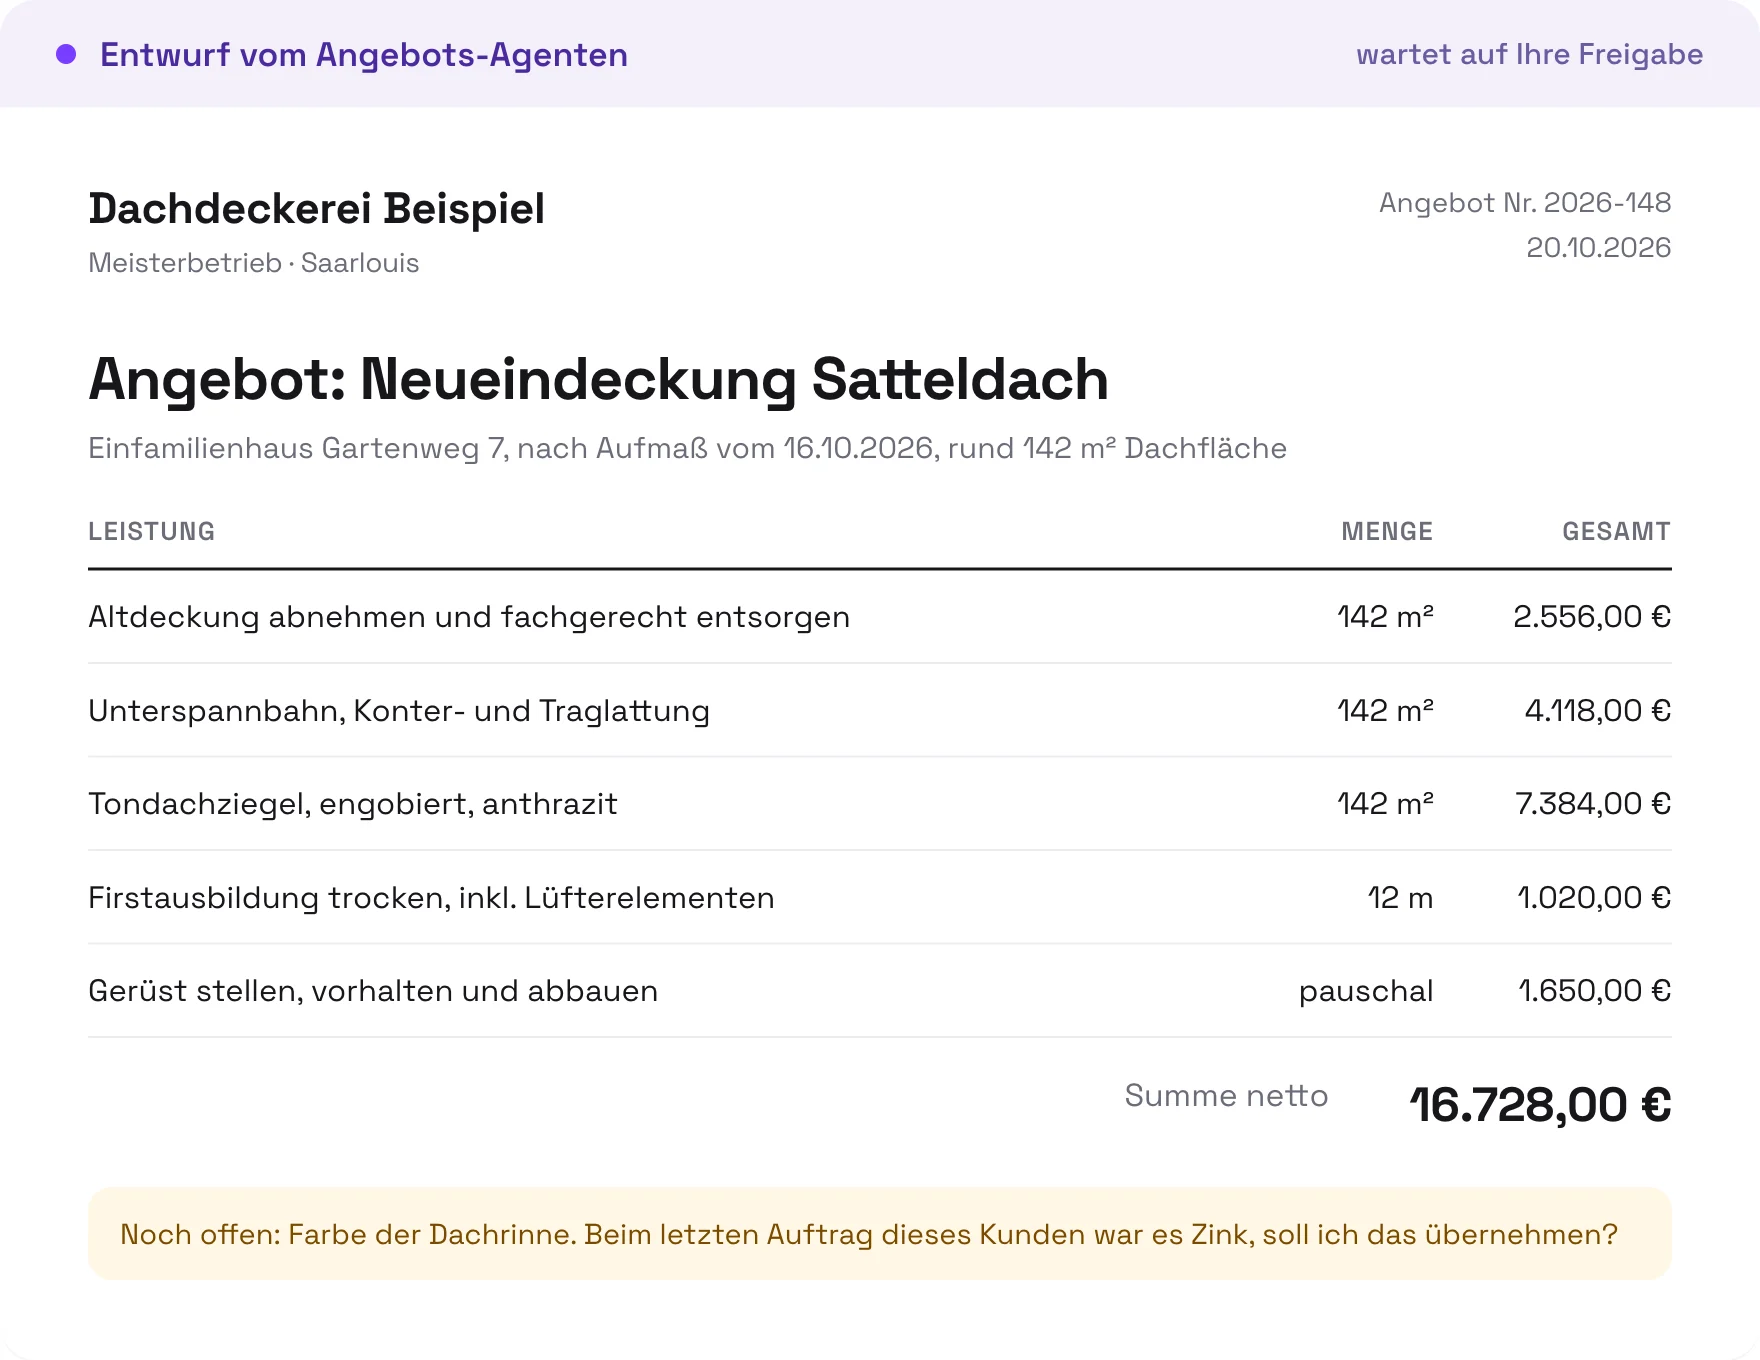Click the 'Summe netto' label
Screen dimensions: 1760x1360
(1226, 1096)
